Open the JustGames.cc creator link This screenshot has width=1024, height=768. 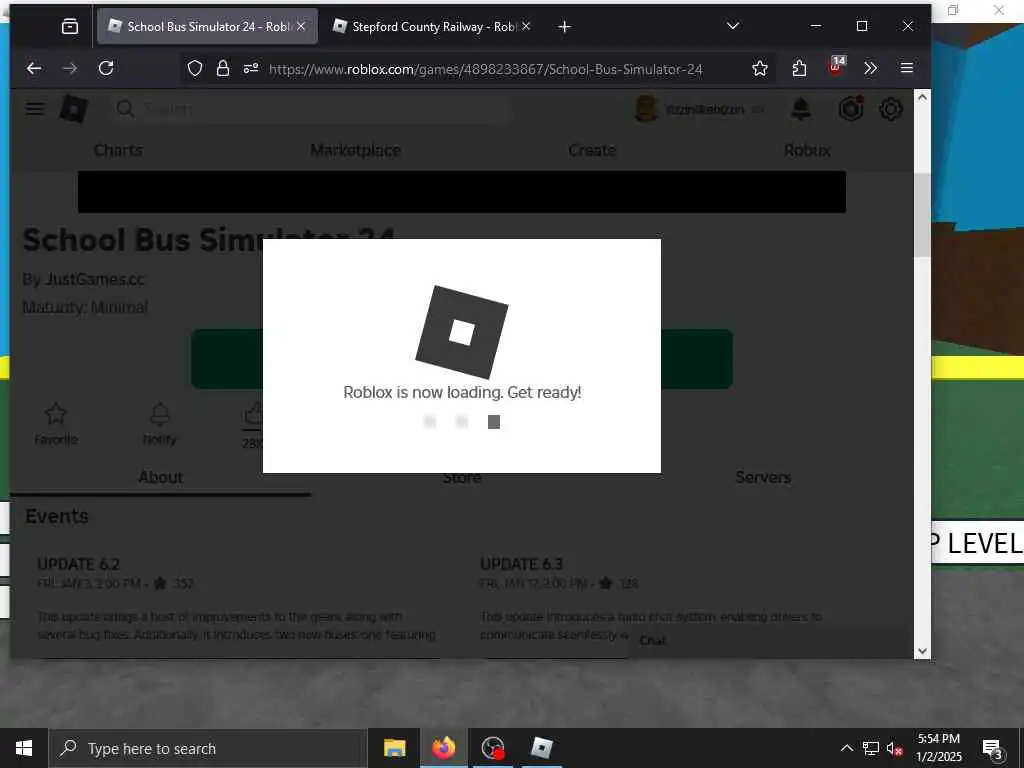[94, 280]
